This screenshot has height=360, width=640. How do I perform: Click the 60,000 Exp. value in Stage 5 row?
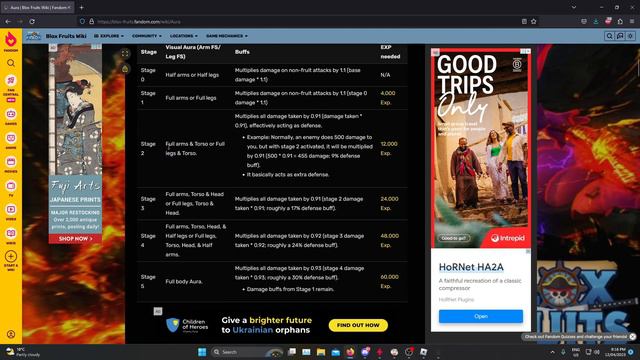point(389,281)
